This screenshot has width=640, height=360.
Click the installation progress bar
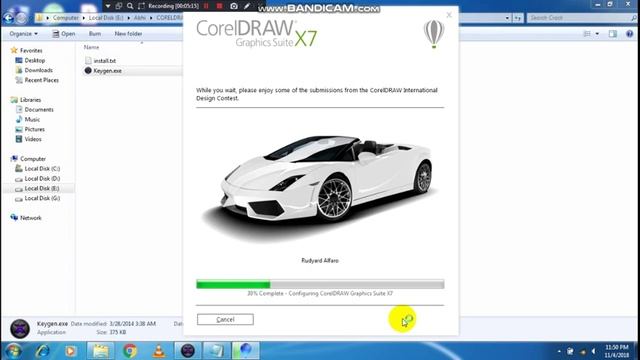pyautogui.click(x=320, y=284)
